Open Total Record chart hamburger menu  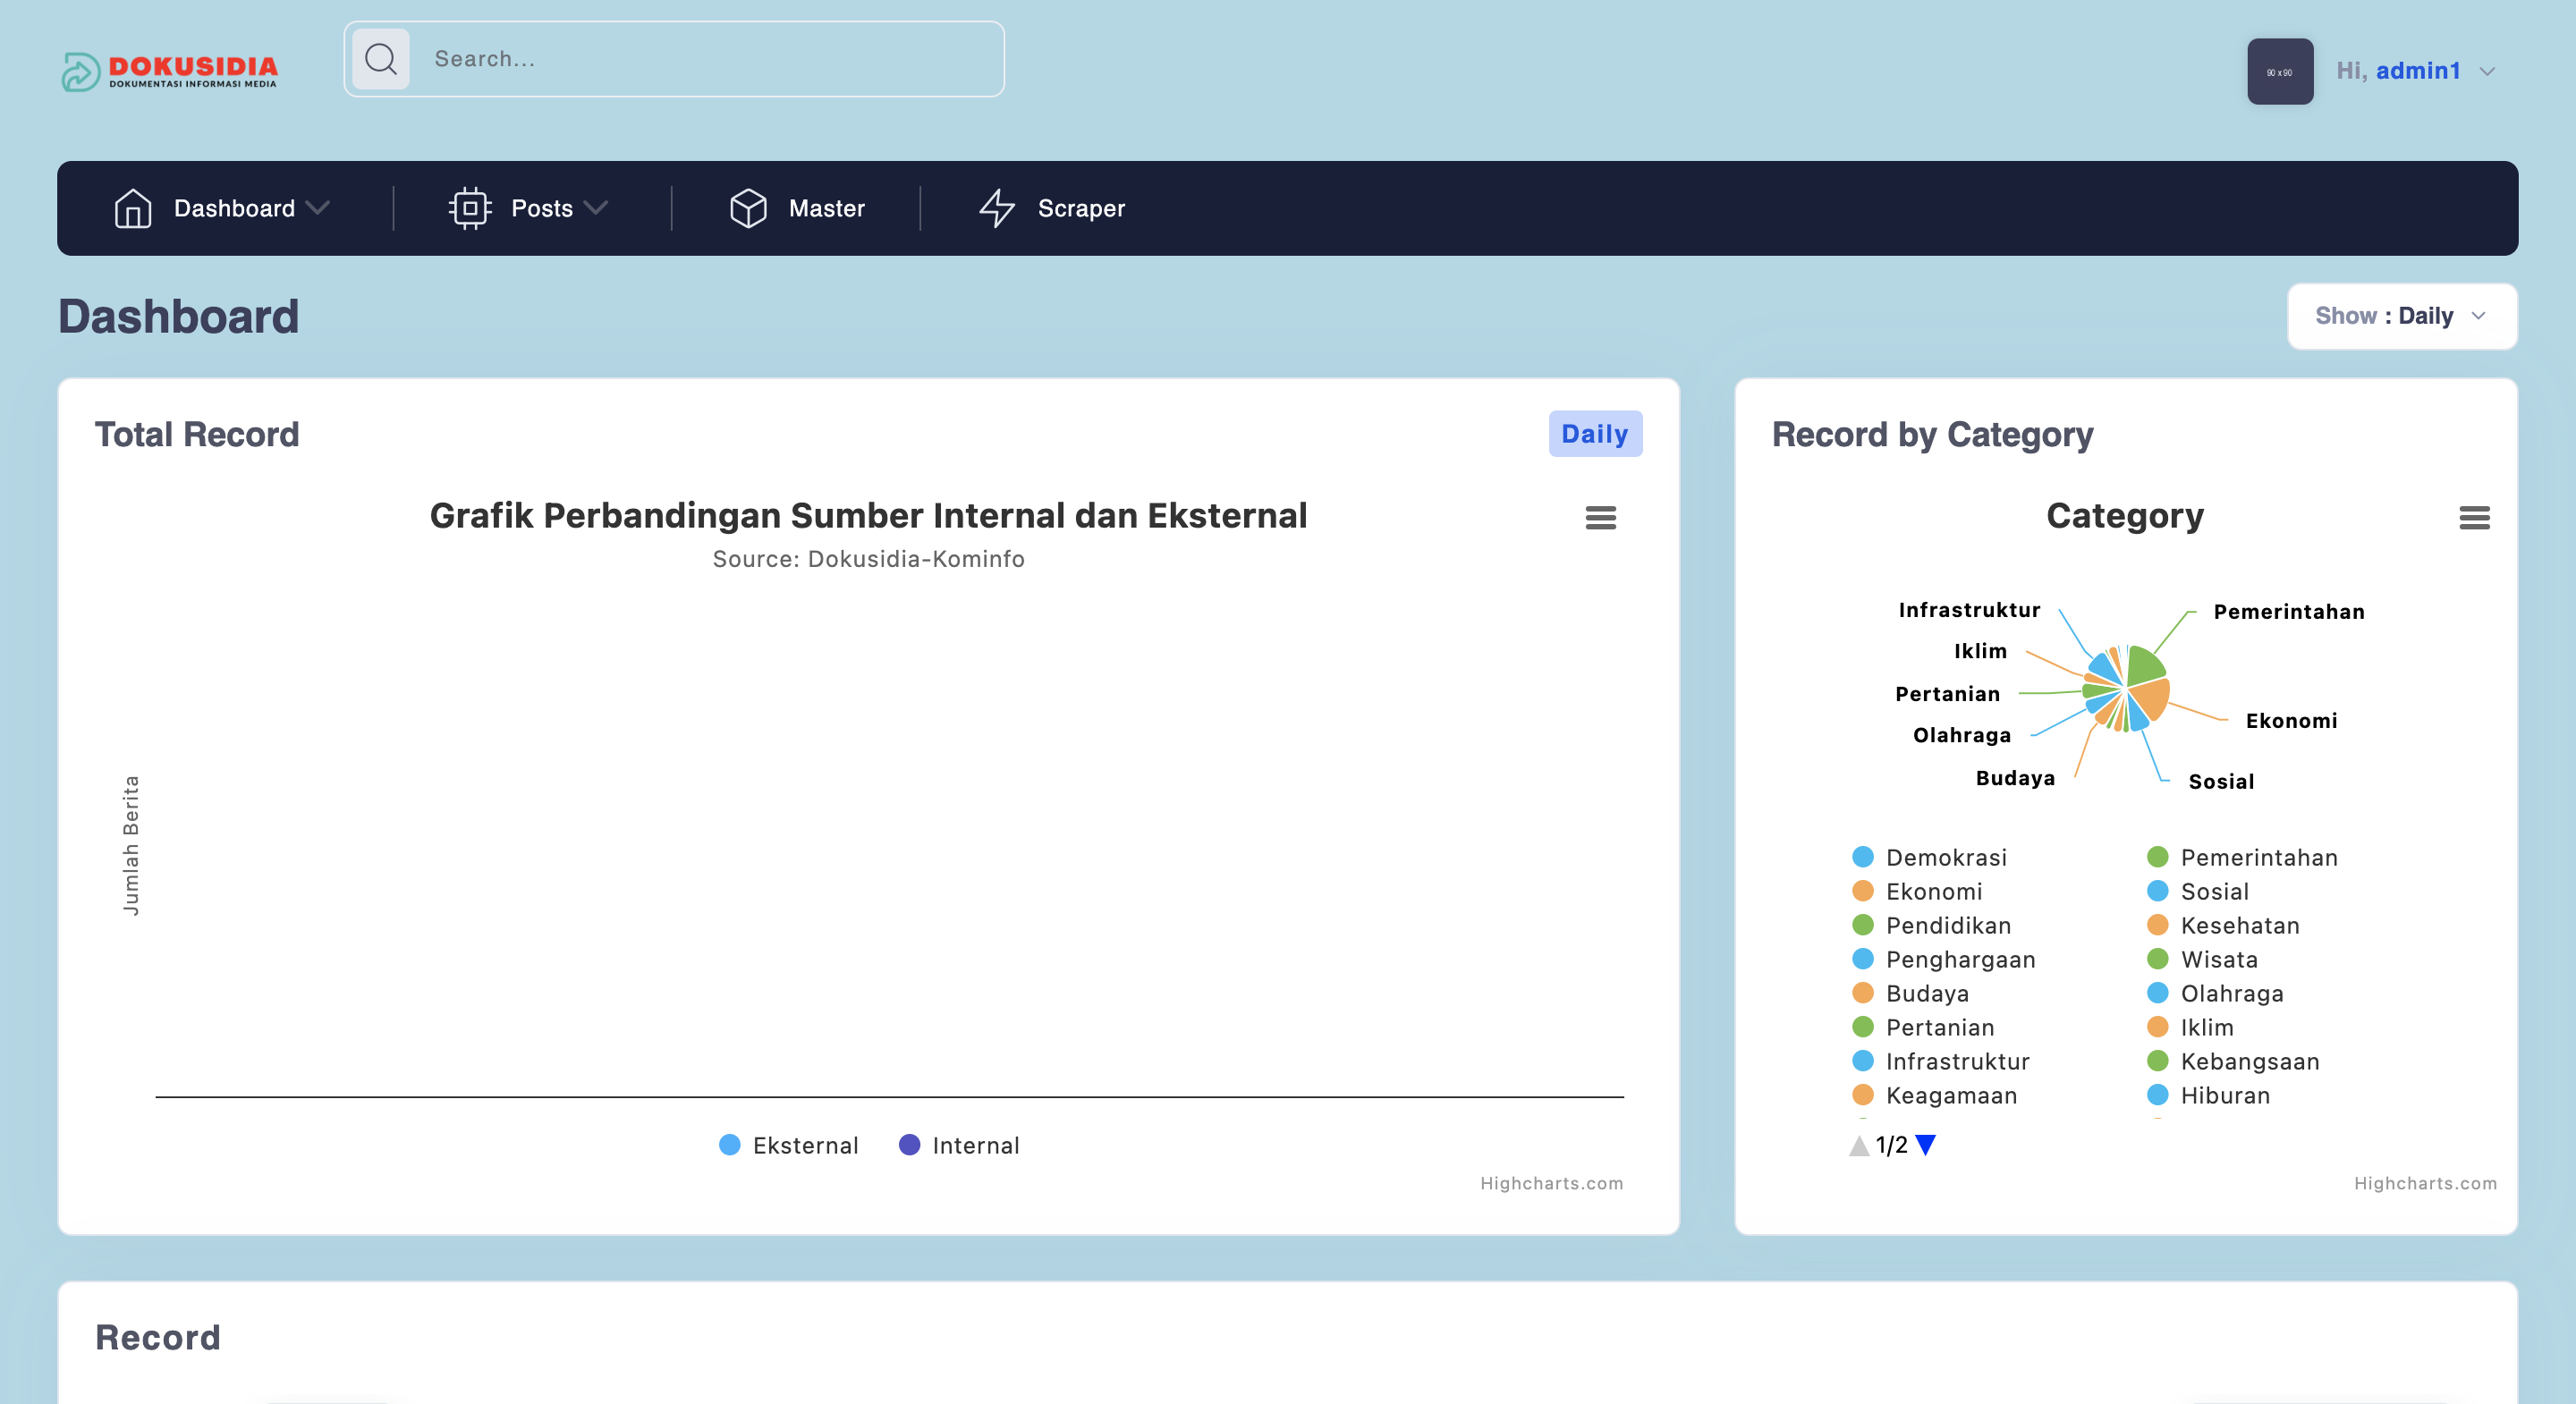1600,517
